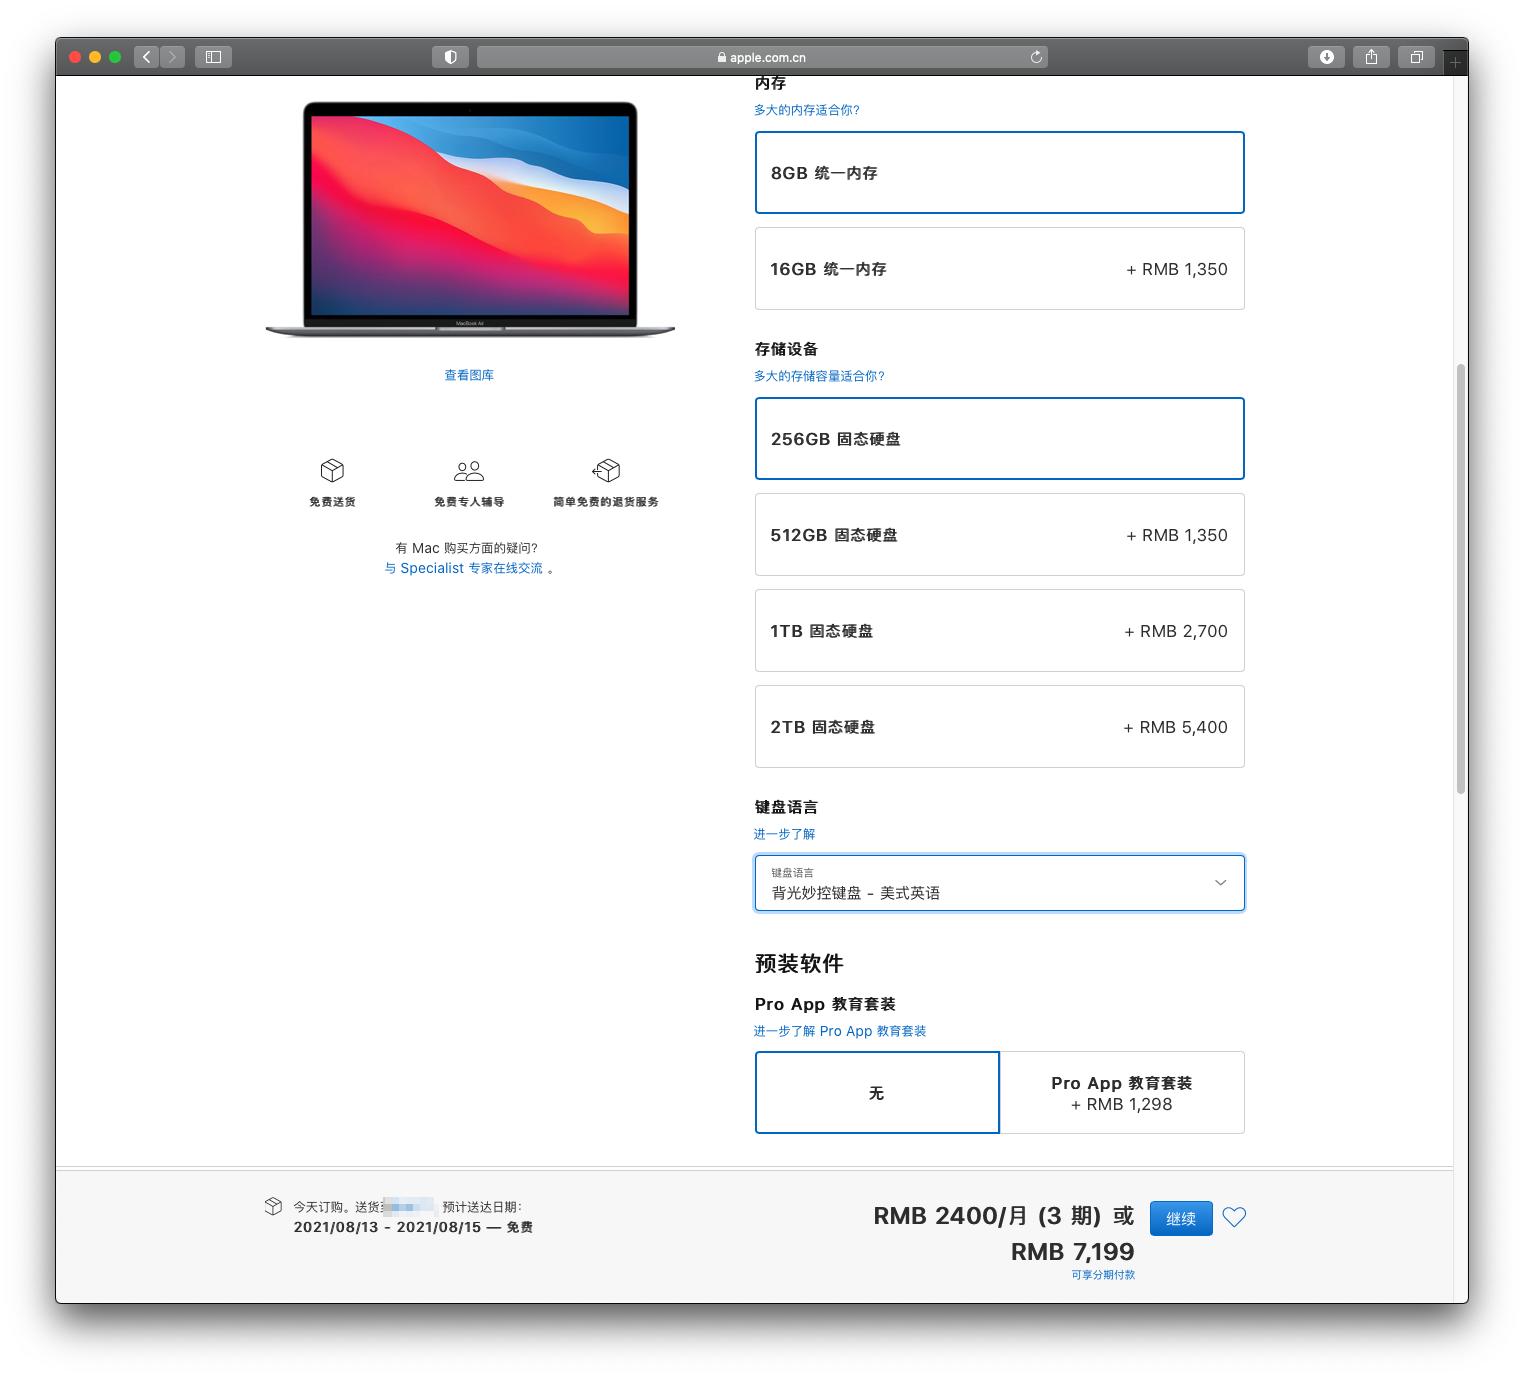Select 1TB 固态硬盘 storage
The height and width of the screenshot is (1377, 1524).
[999, 630]
